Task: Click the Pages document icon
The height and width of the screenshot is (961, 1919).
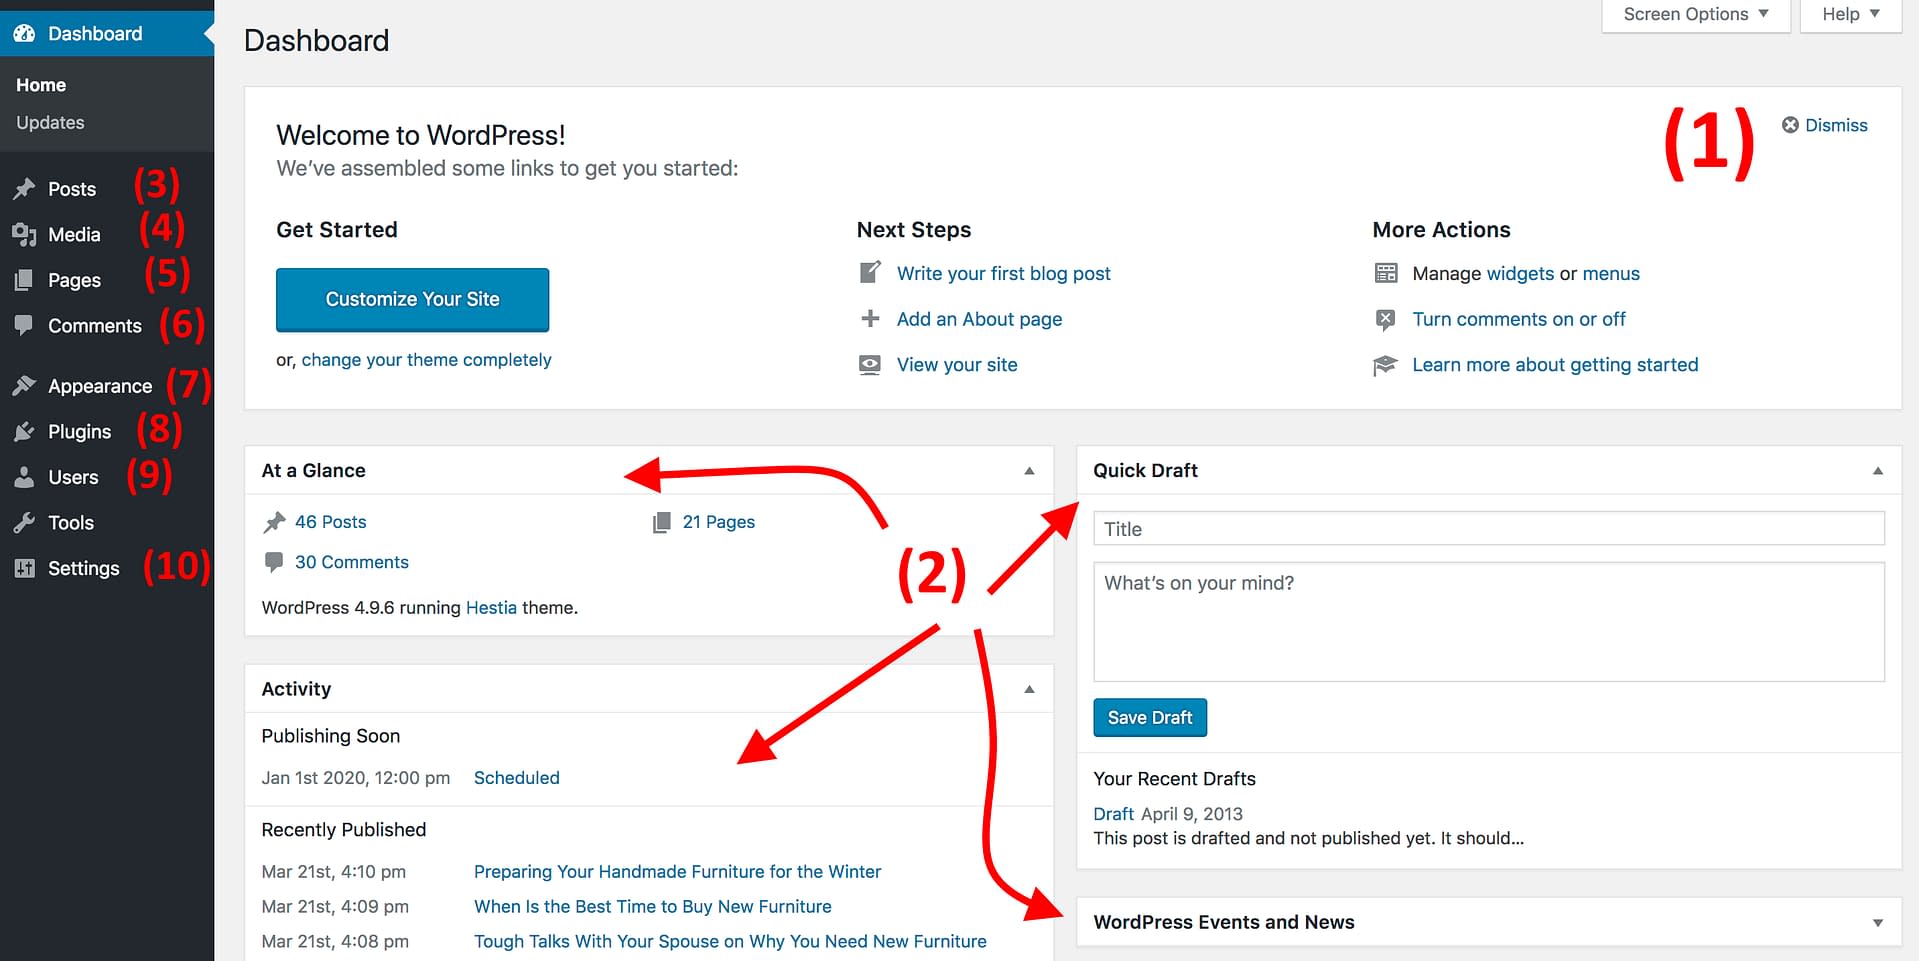Action: pos(24,280)
